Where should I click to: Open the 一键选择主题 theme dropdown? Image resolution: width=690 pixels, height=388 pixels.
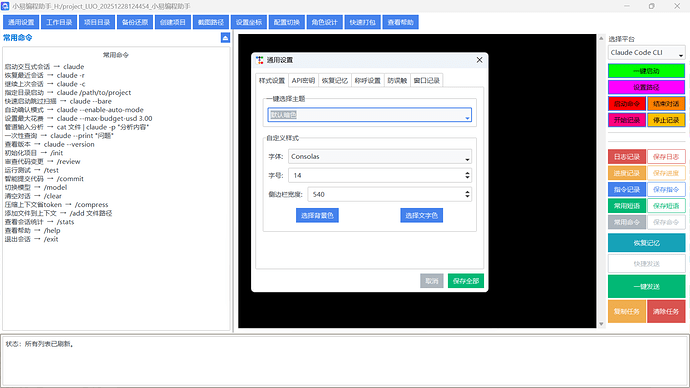[370, 115]
